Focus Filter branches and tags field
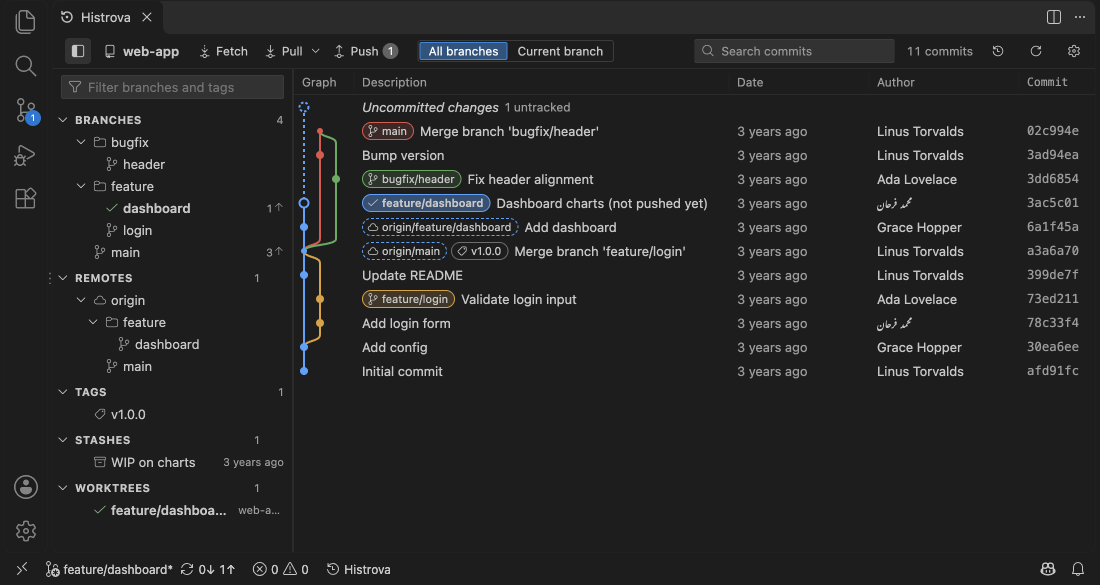 coord(173,87)
